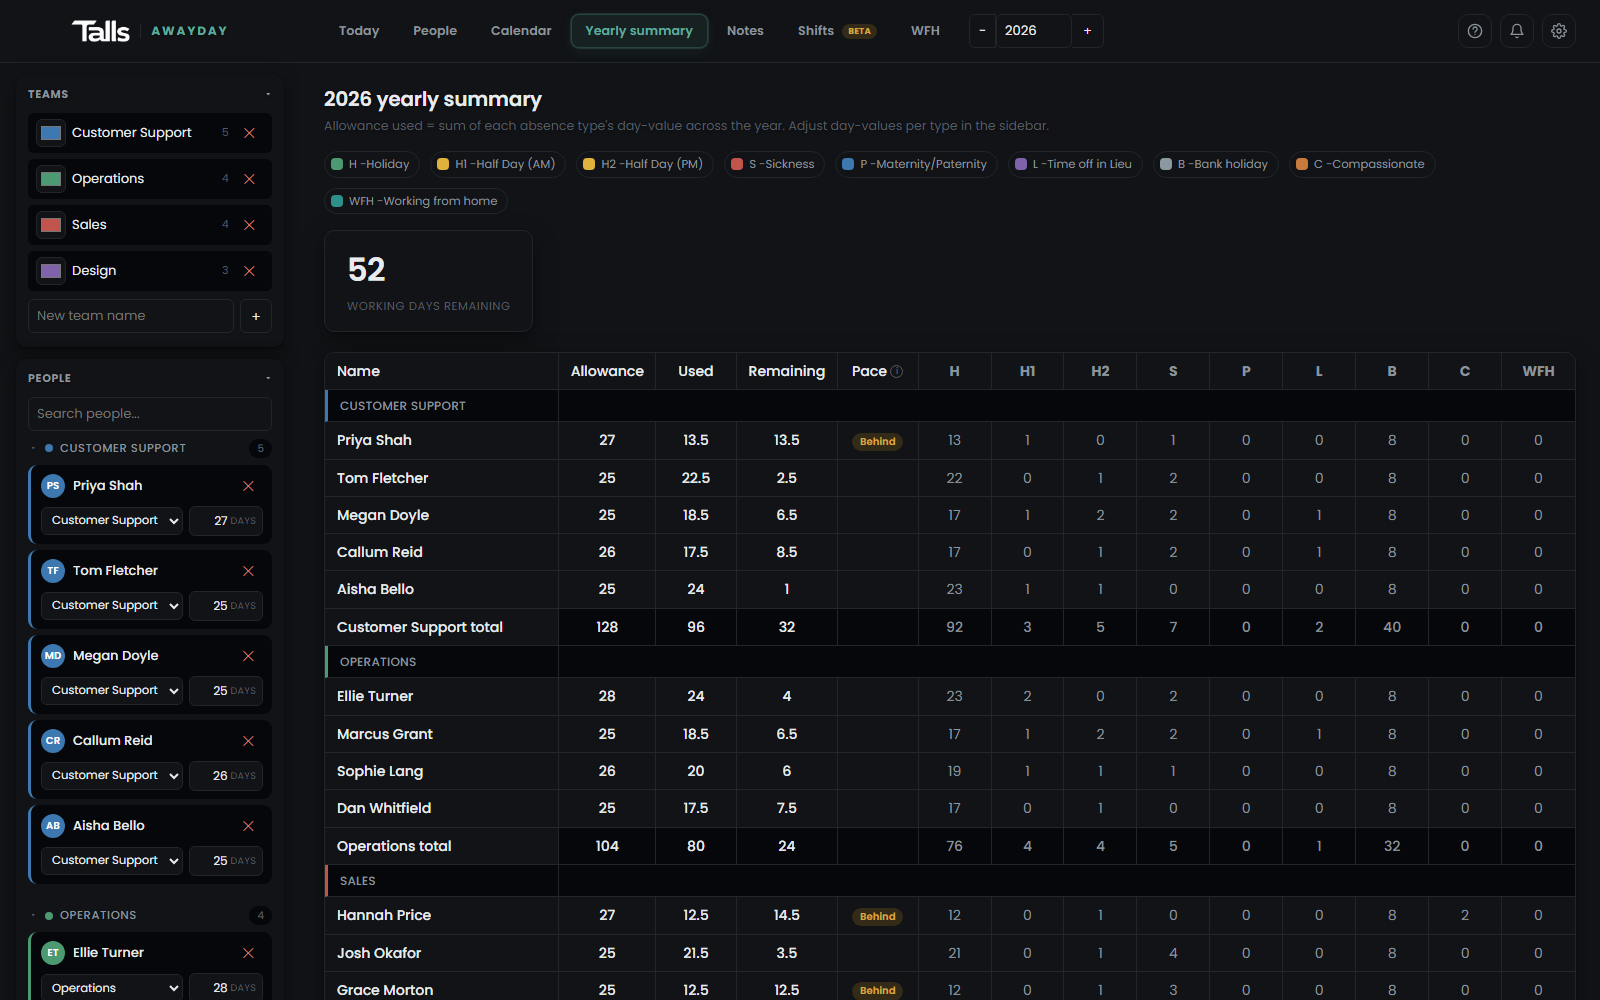Image resolution: width=1600 pixels, height=1000 pixels.
Task: Open Priya Shah team dropdown
Action: (112, 521)
